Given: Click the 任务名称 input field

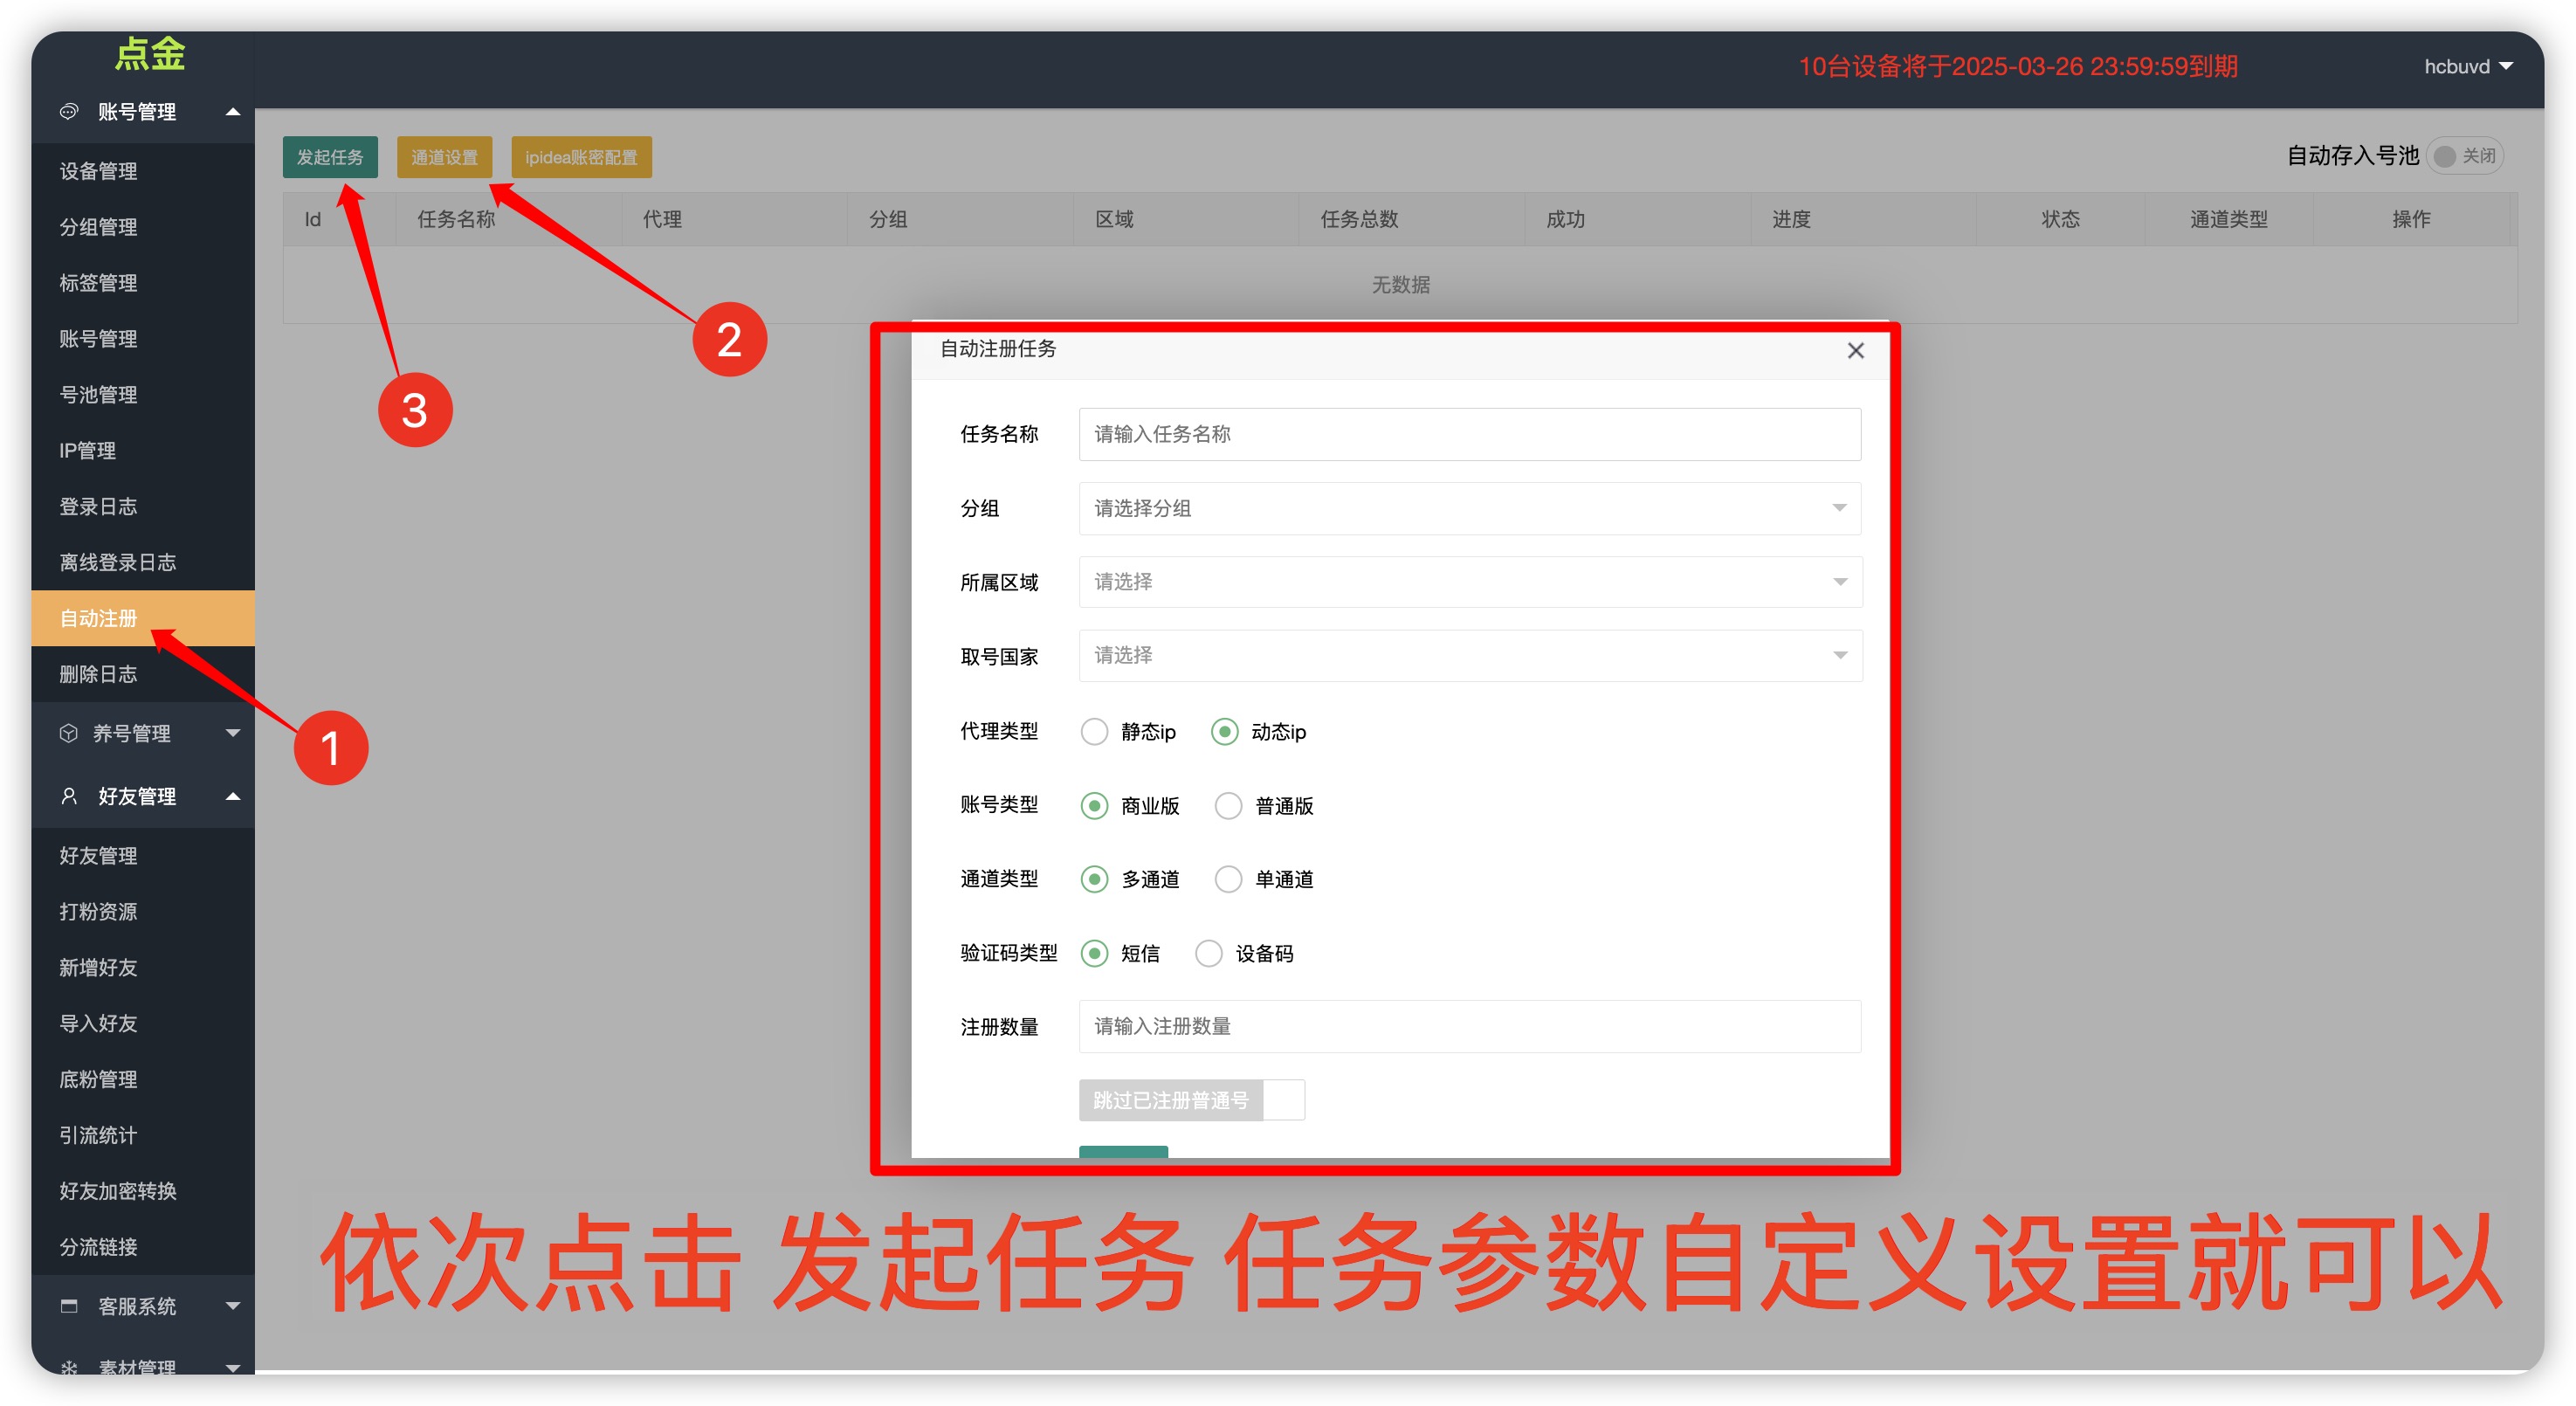Looking at the screenshot, I should 1469,434.
